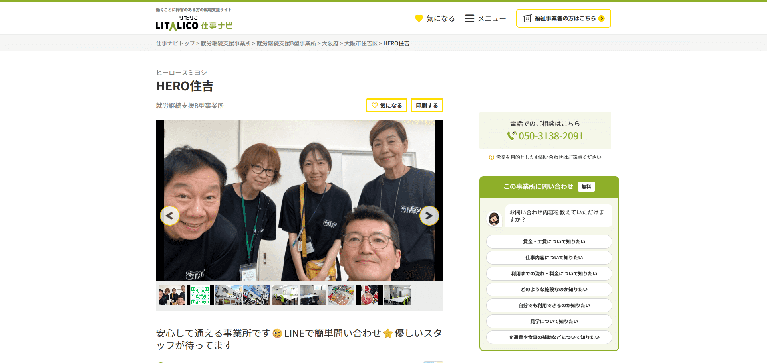Click the HERO住吉 page title

click(185, 86)
